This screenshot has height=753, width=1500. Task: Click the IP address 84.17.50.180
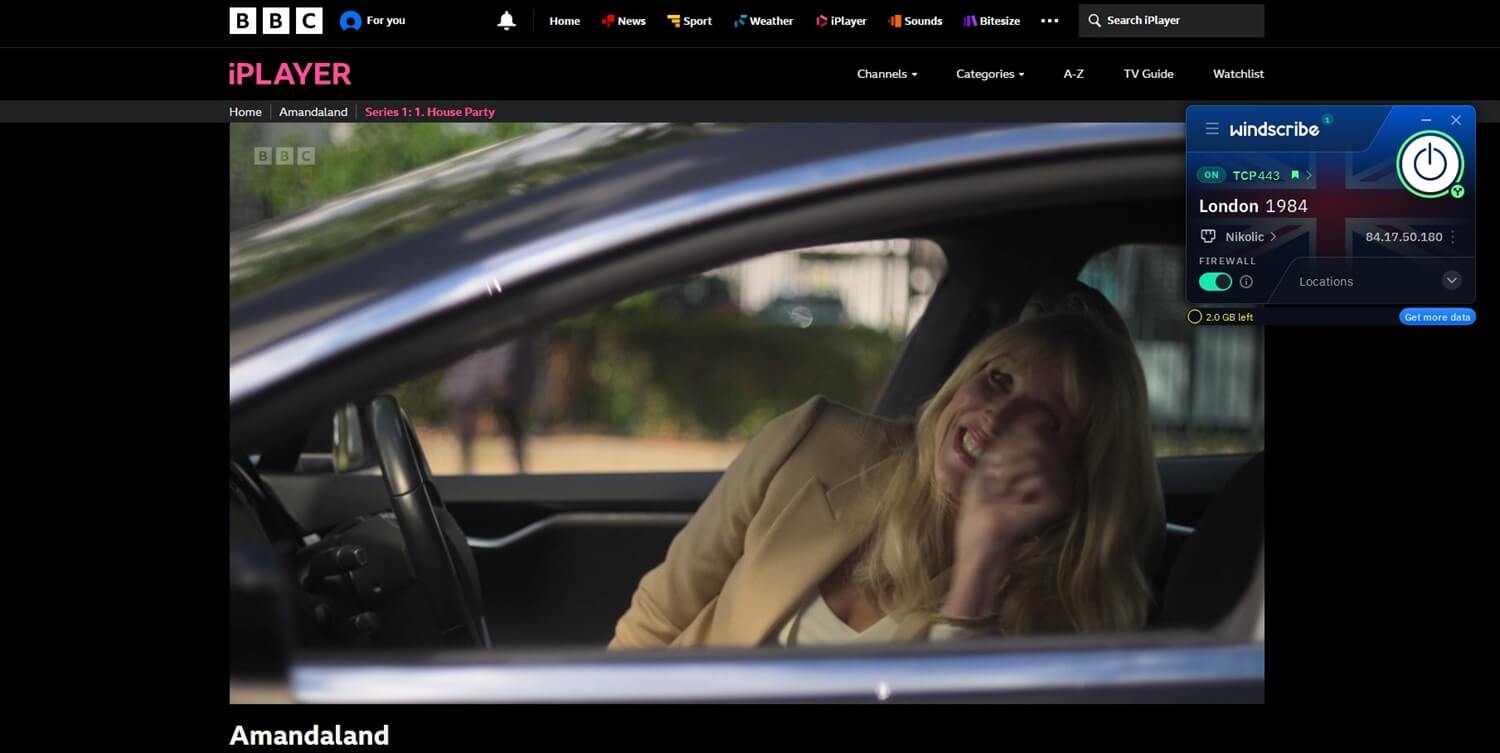pos(1404,237)
